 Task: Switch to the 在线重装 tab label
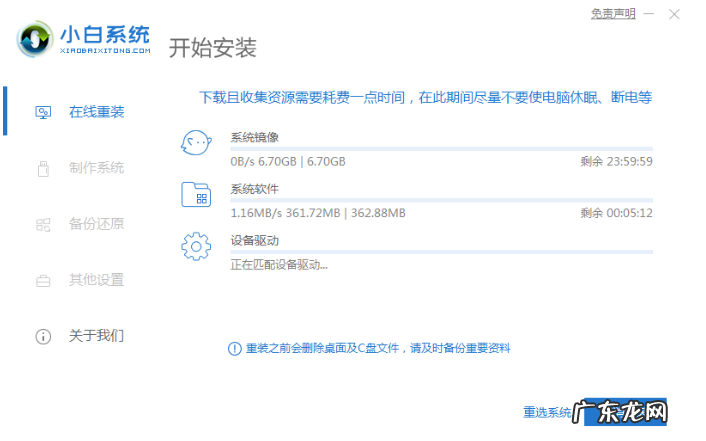click(x=97, y=111)
